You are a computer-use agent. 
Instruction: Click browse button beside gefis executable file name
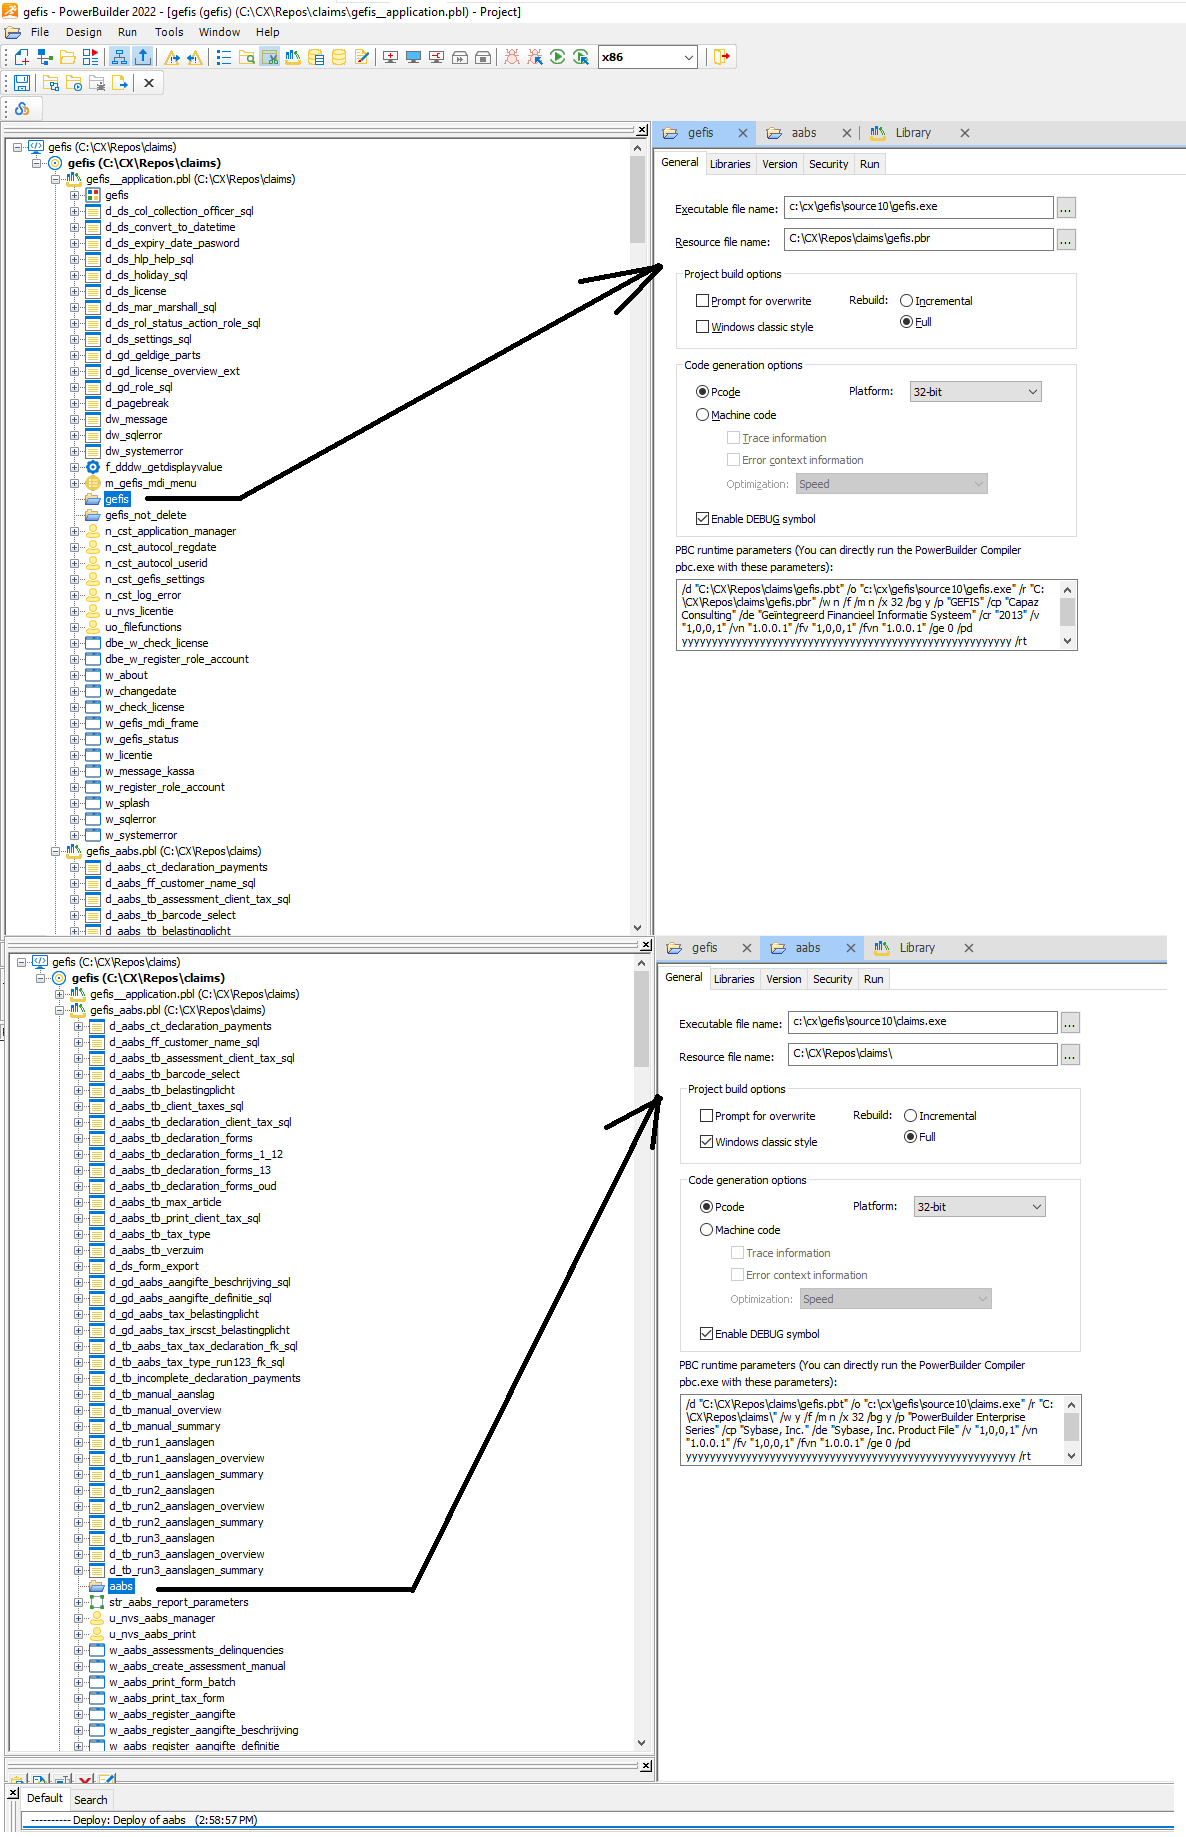[1066, 208]
